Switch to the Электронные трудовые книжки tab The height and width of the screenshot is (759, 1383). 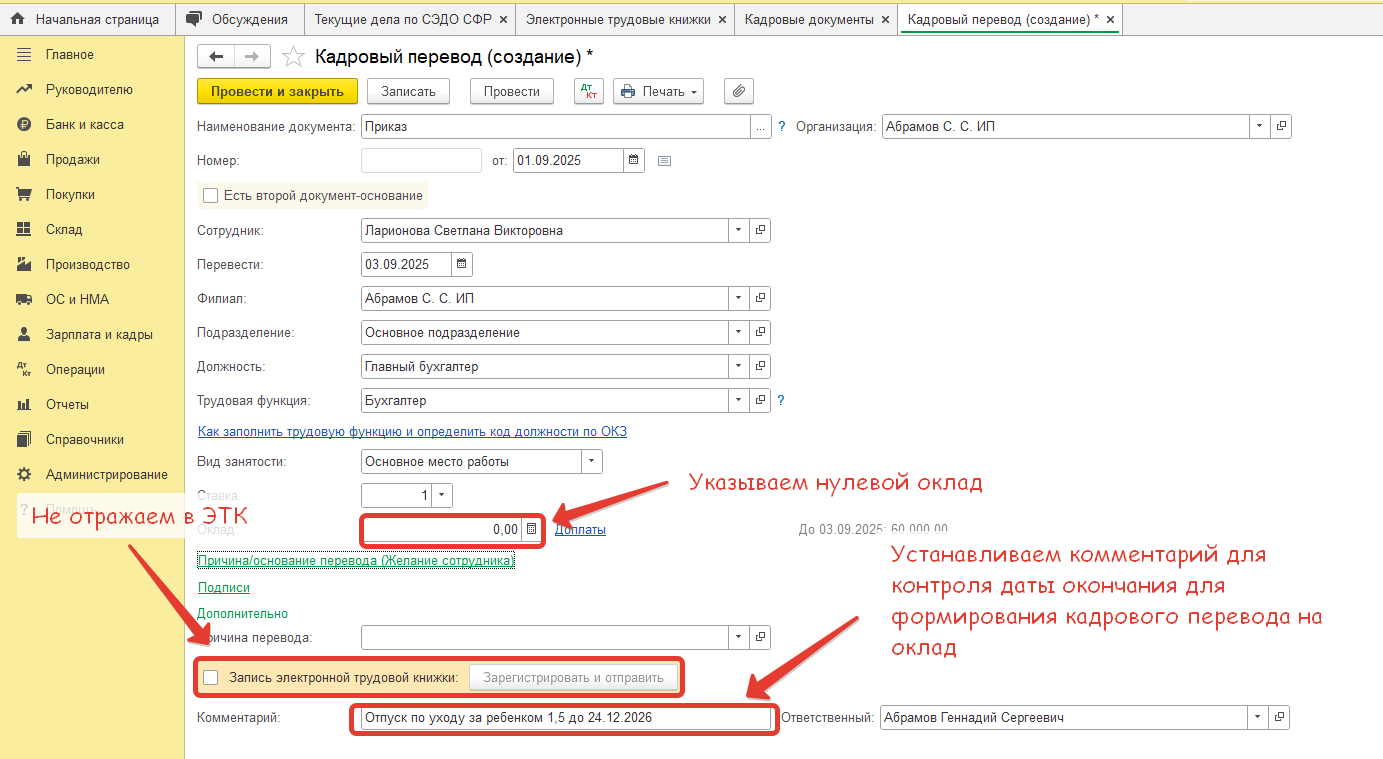tap(617, 19)
